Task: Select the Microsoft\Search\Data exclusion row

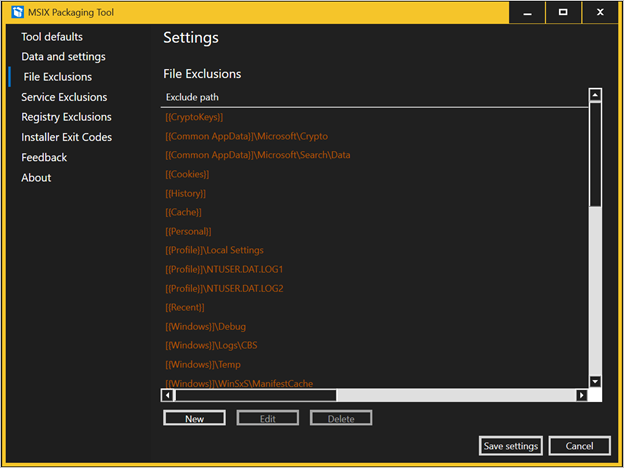Action: tap(374, 155)
